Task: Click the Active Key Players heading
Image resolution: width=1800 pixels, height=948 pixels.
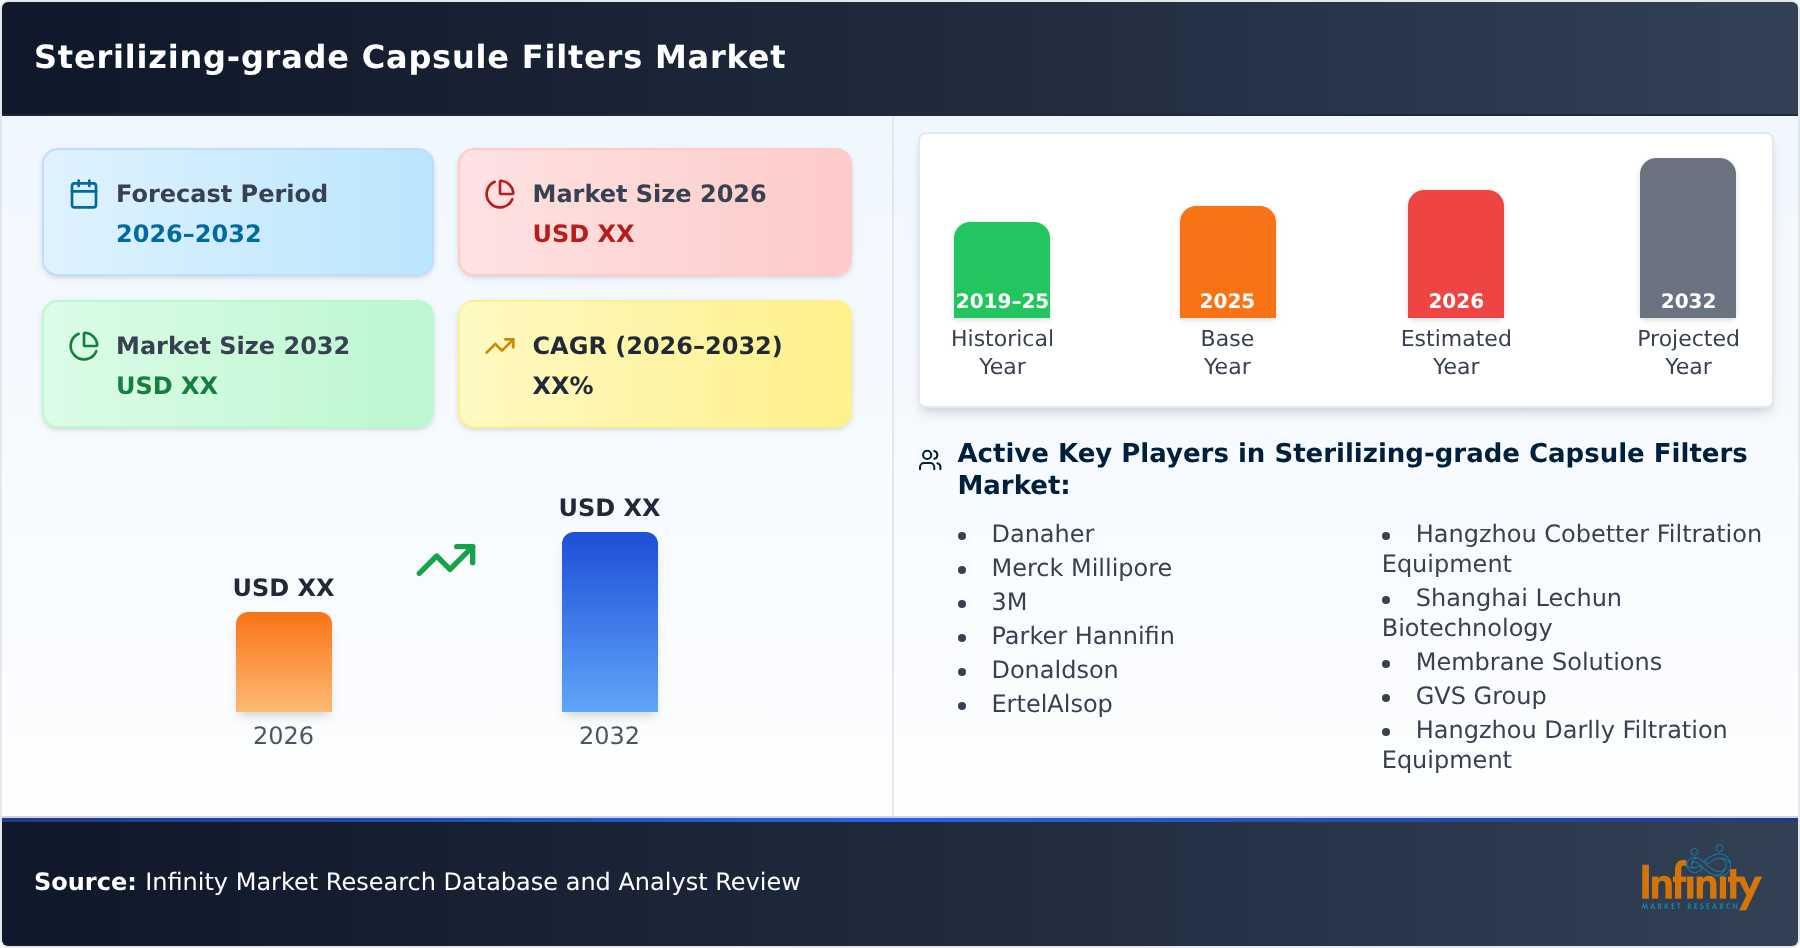Action: [1352, 469]
